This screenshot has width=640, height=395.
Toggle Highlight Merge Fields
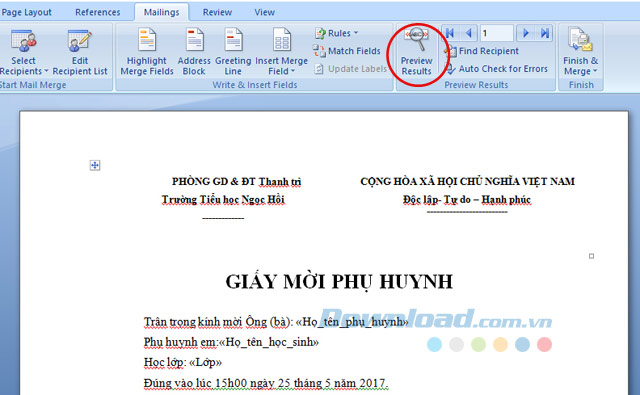147,52
